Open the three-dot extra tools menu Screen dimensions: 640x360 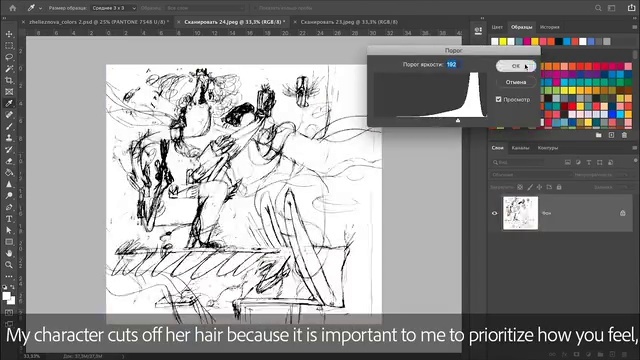[x=9, y=276]
